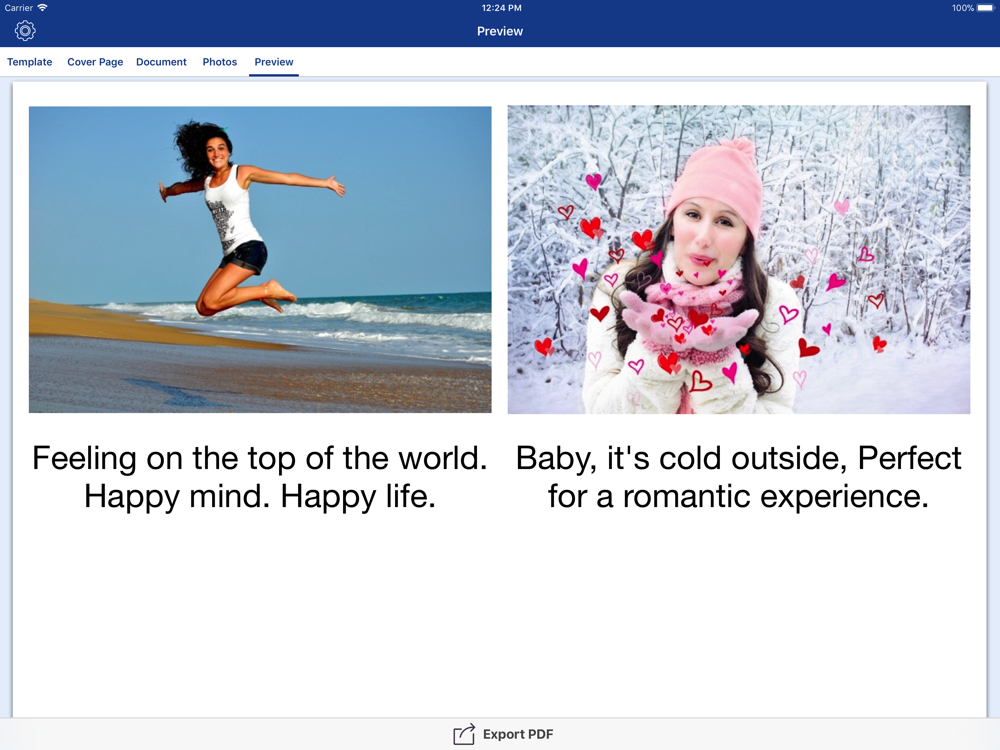Tap the Export PDF share icon

[464, 734]
